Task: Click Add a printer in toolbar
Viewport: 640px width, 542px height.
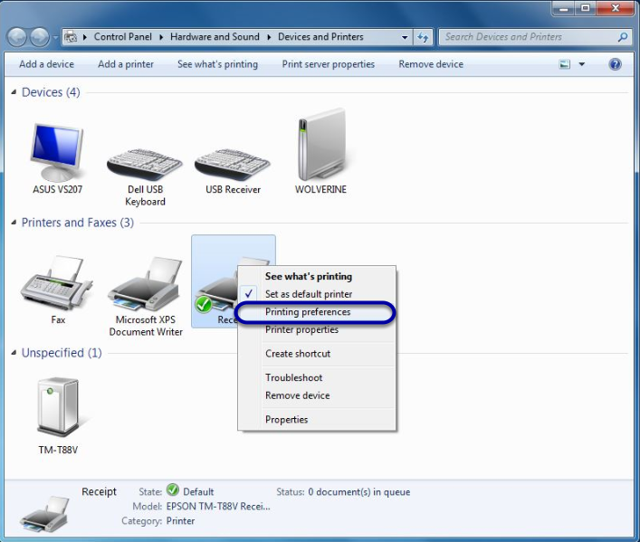Action: pyautogui.click(x=126, y=64)
